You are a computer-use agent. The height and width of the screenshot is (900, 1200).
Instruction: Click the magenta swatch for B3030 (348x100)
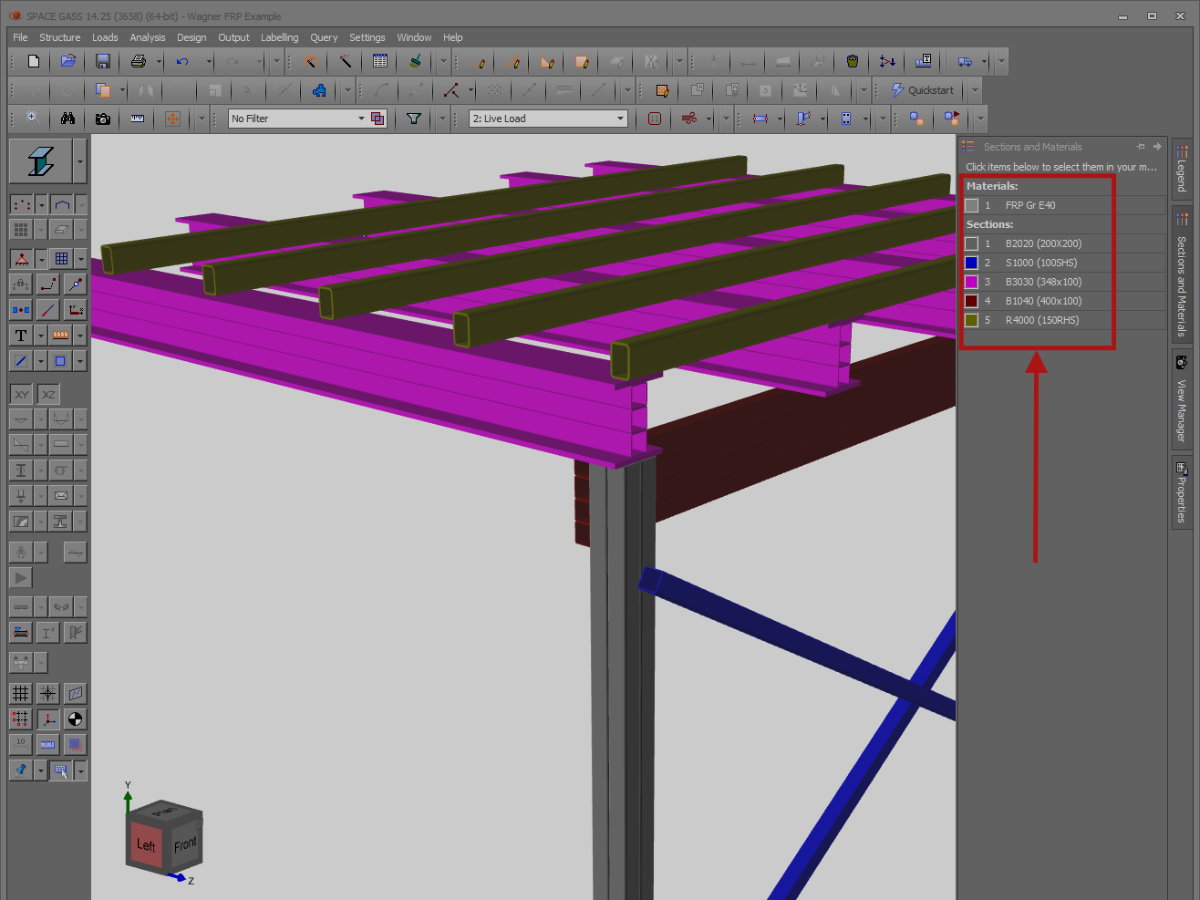971,281
